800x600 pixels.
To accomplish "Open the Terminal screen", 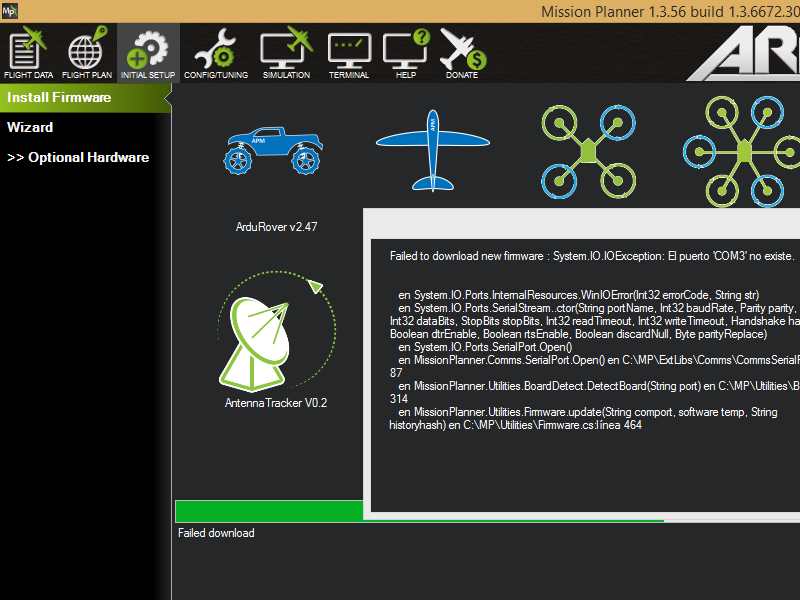I will click(349, 56).
